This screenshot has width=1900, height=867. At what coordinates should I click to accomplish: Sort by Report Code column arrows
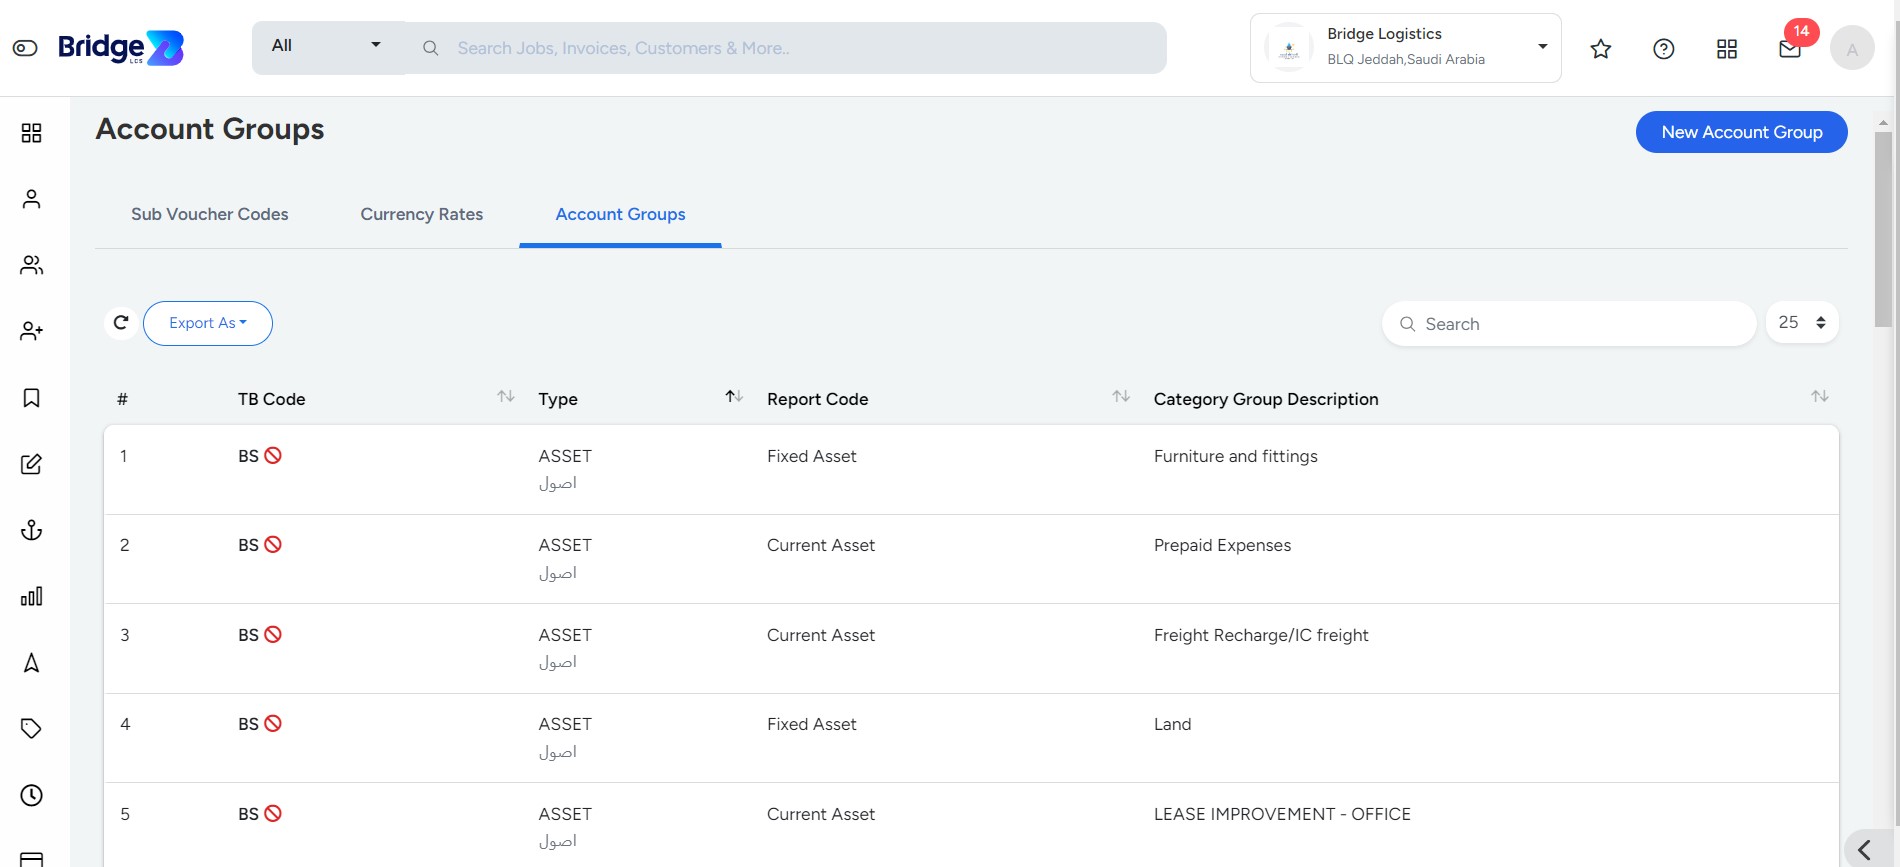pos(1121,397)
